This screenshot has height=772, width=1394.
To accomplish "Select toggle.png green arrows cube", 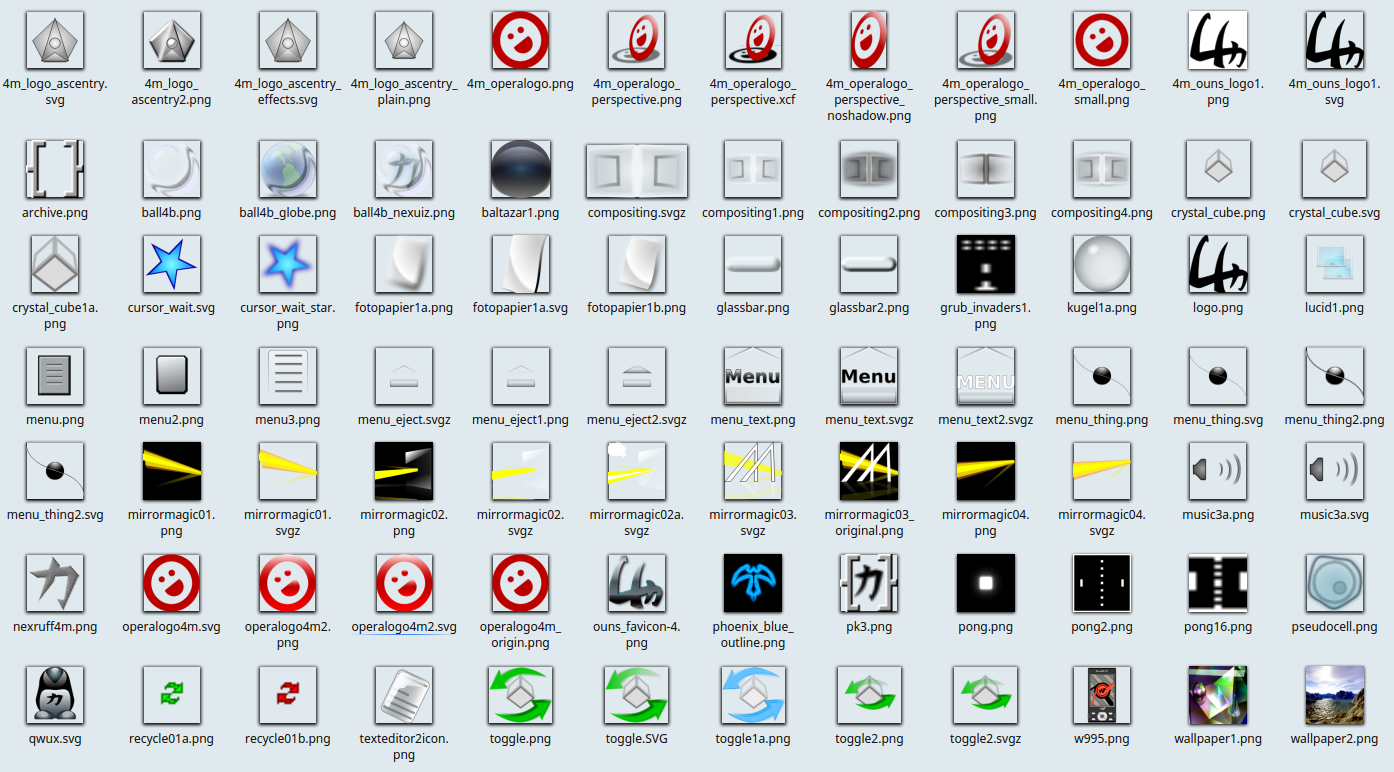I will (520, 695).
